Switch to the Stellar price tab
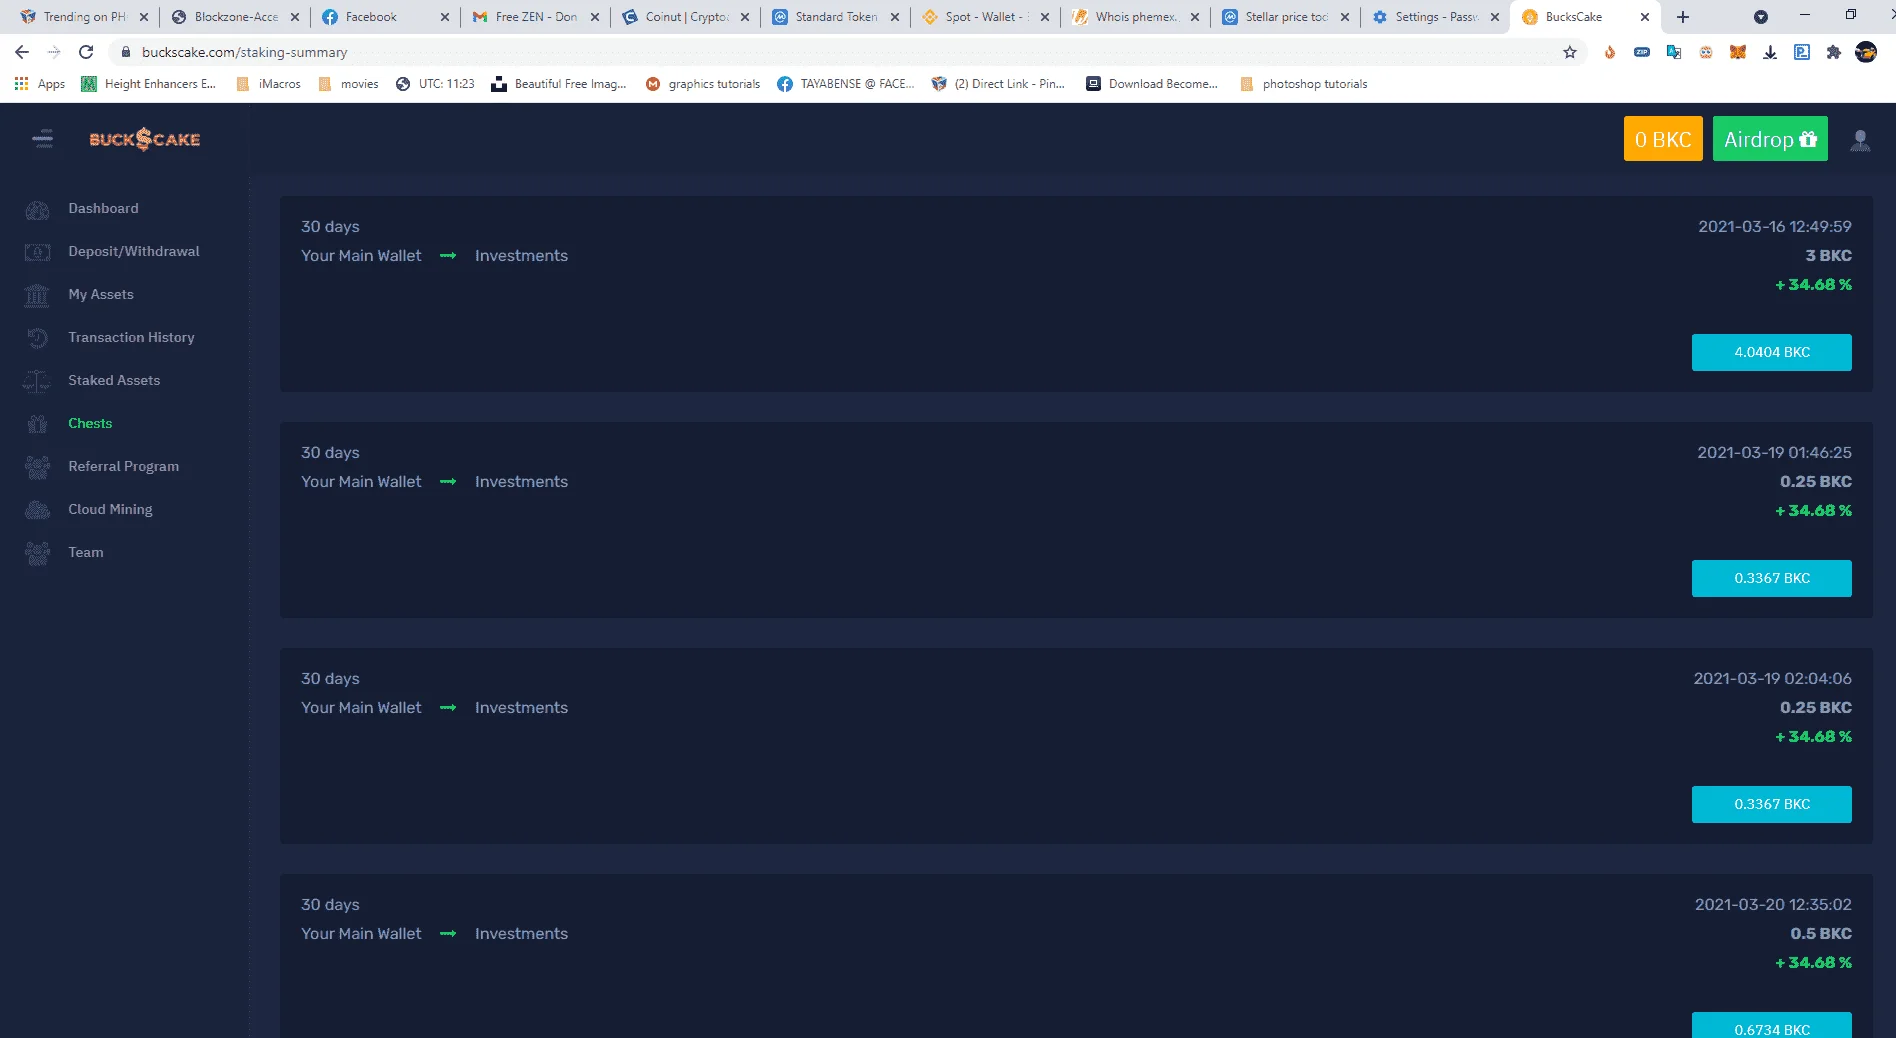The width and height of the screenshot is (1896, 1038). [1285, 17]
